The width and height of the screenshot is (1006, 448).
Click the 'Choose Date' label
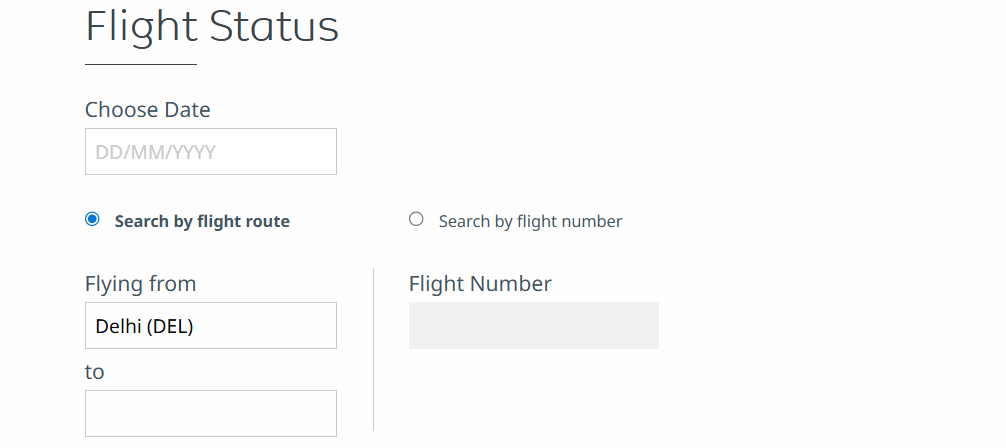[148, 110]
